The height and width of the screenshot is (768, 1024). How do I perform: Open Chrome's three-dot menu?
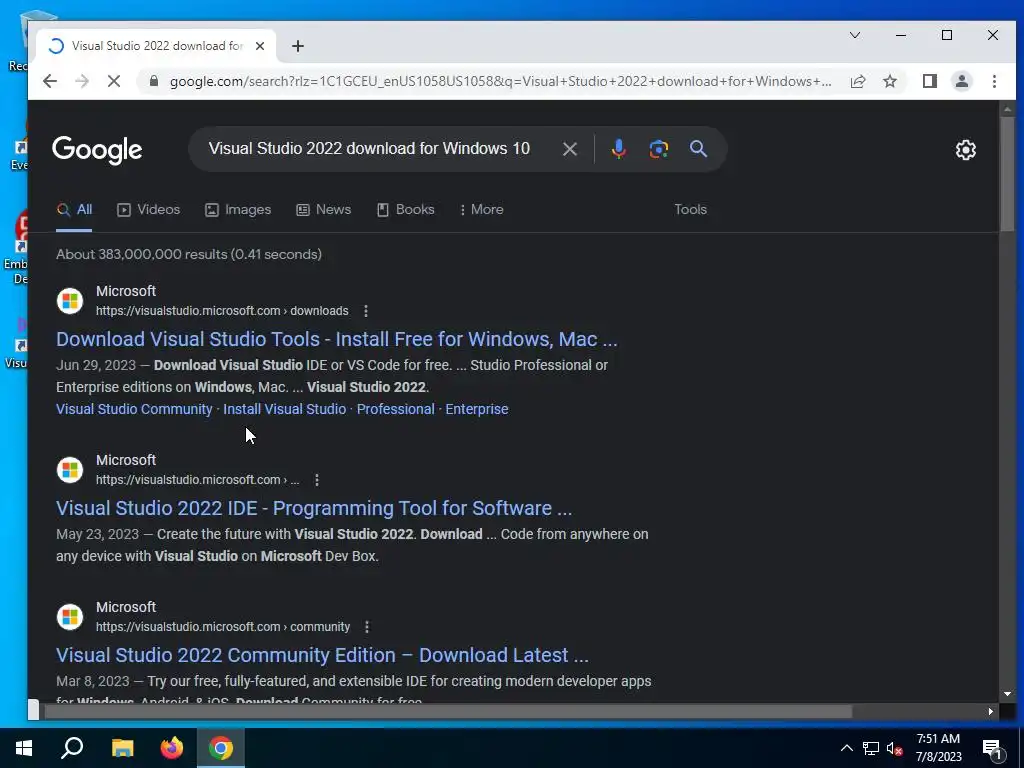994,81
